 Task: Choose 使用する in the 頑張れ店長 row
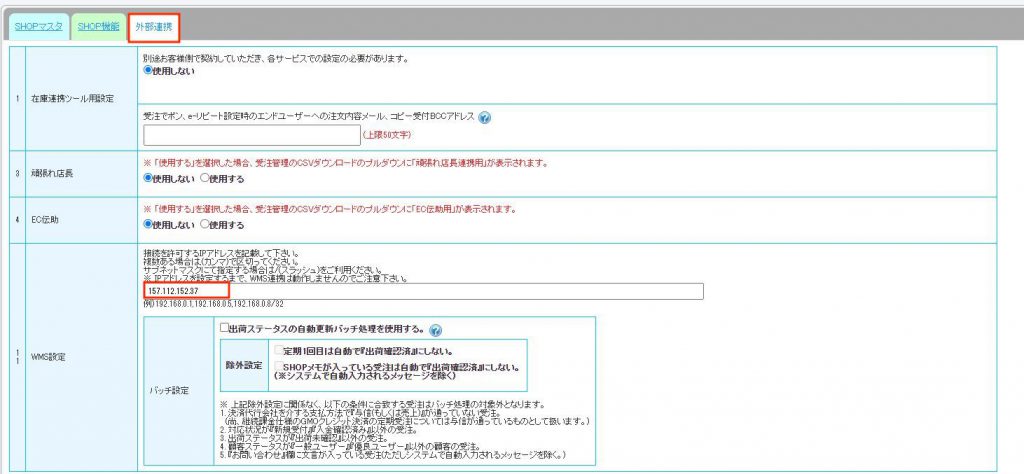click(206, 179)
